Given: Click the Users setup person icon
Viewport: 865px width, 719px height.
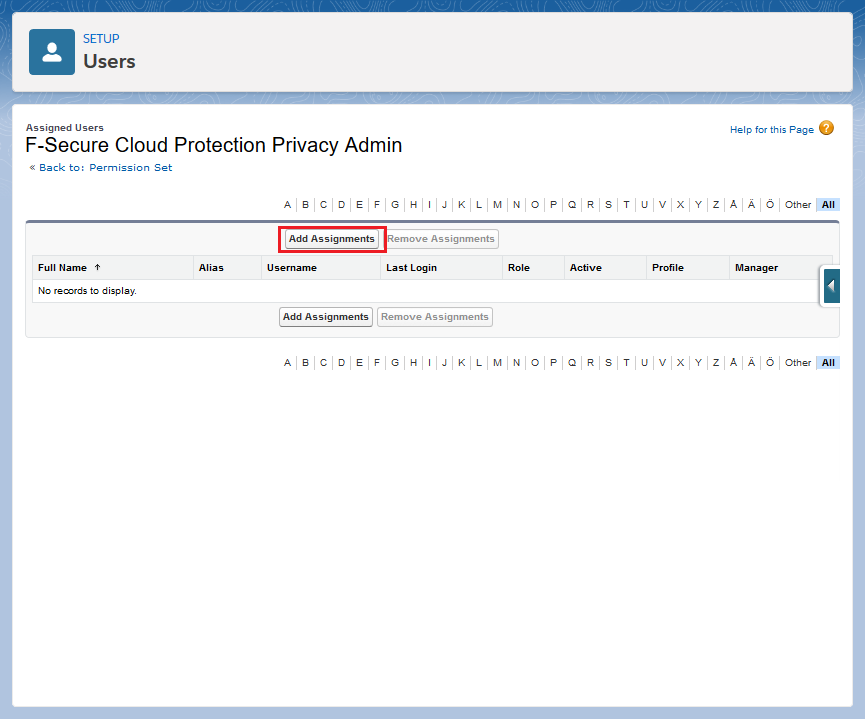Looking at the screenshot, I should coord(52,52).
